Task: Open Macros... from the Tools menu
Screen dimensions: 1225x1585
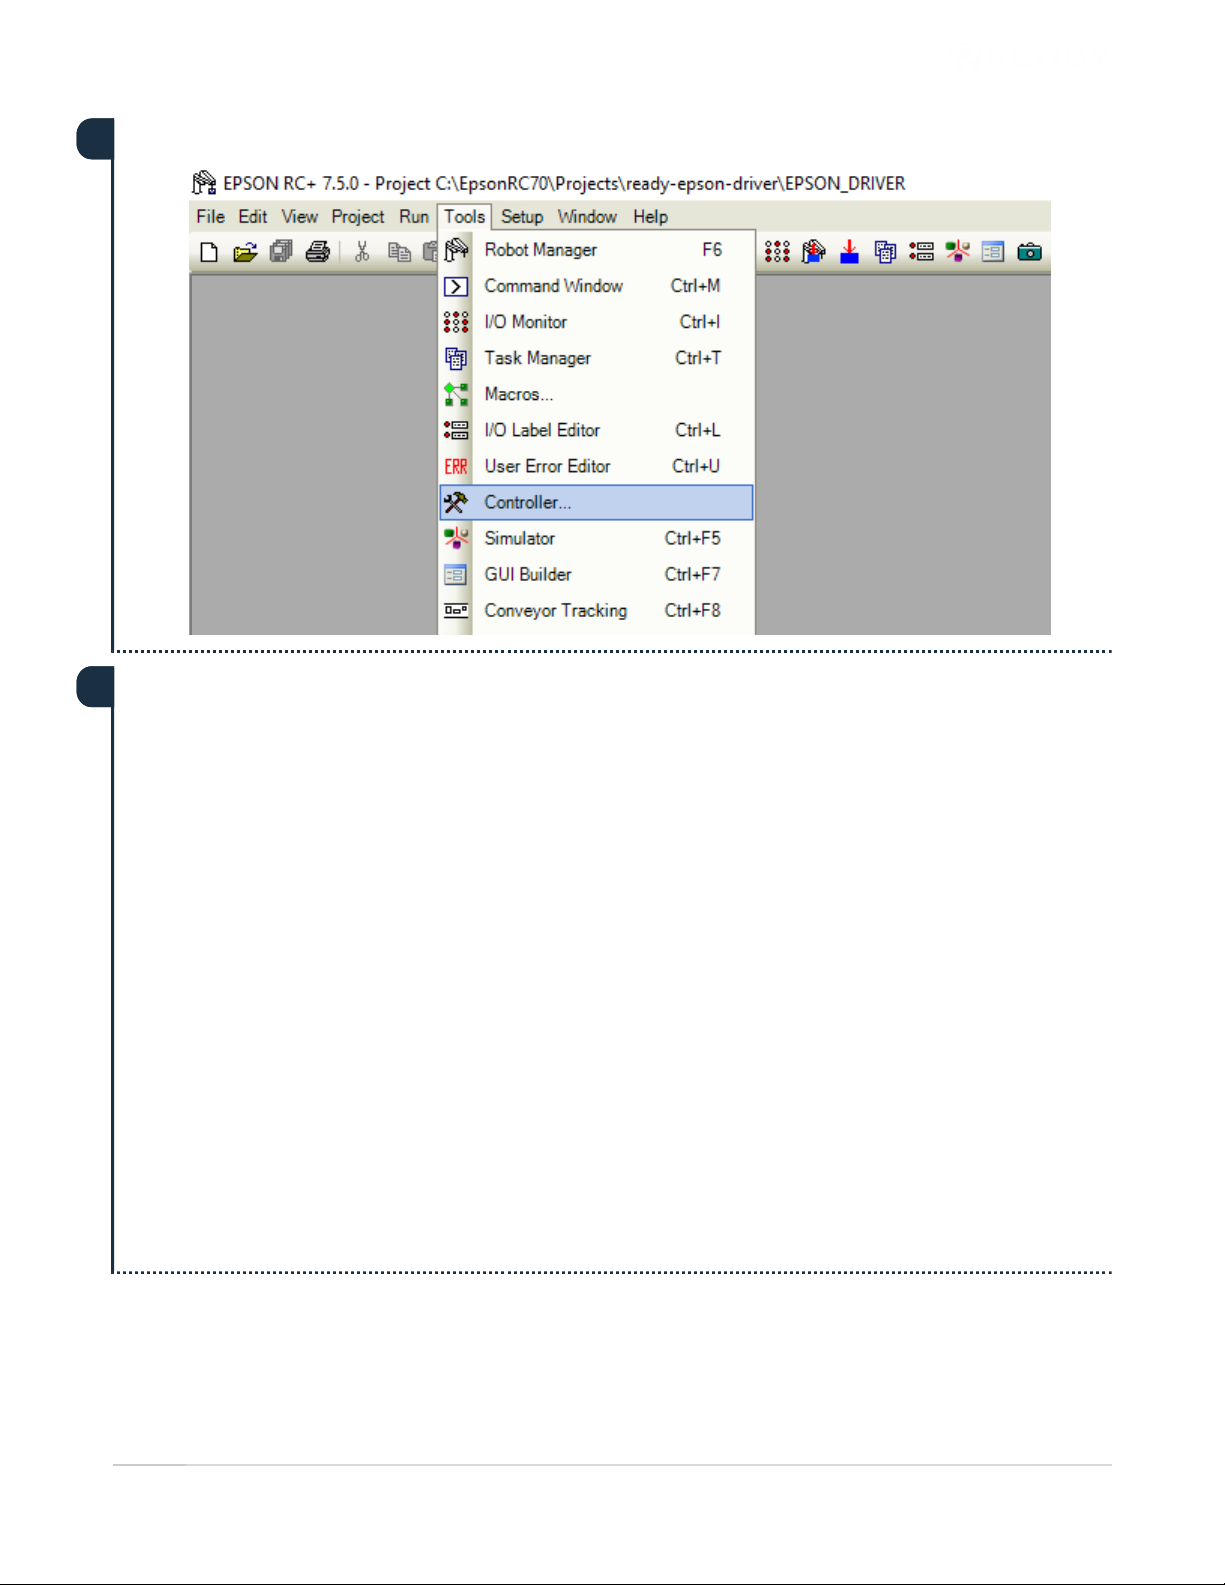Action: [x=596, y=394]
